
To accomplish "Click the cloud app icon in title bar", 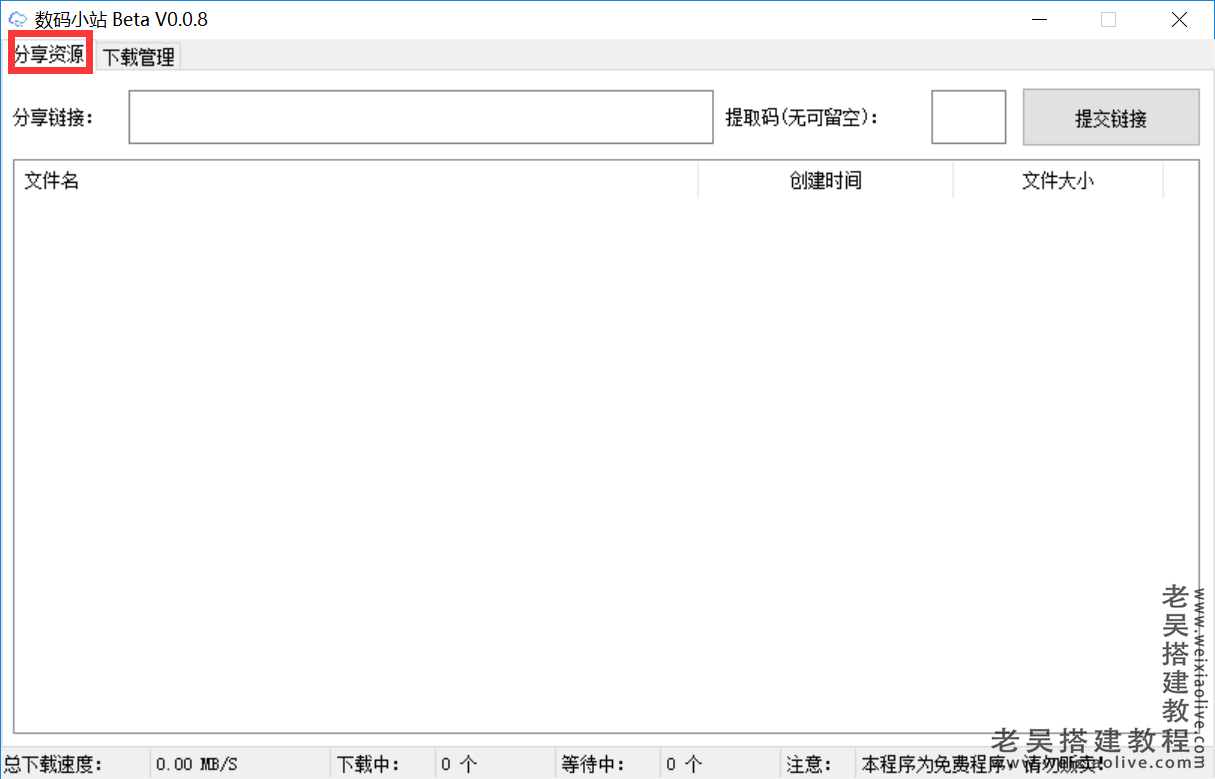I will [x=17, y=18].
